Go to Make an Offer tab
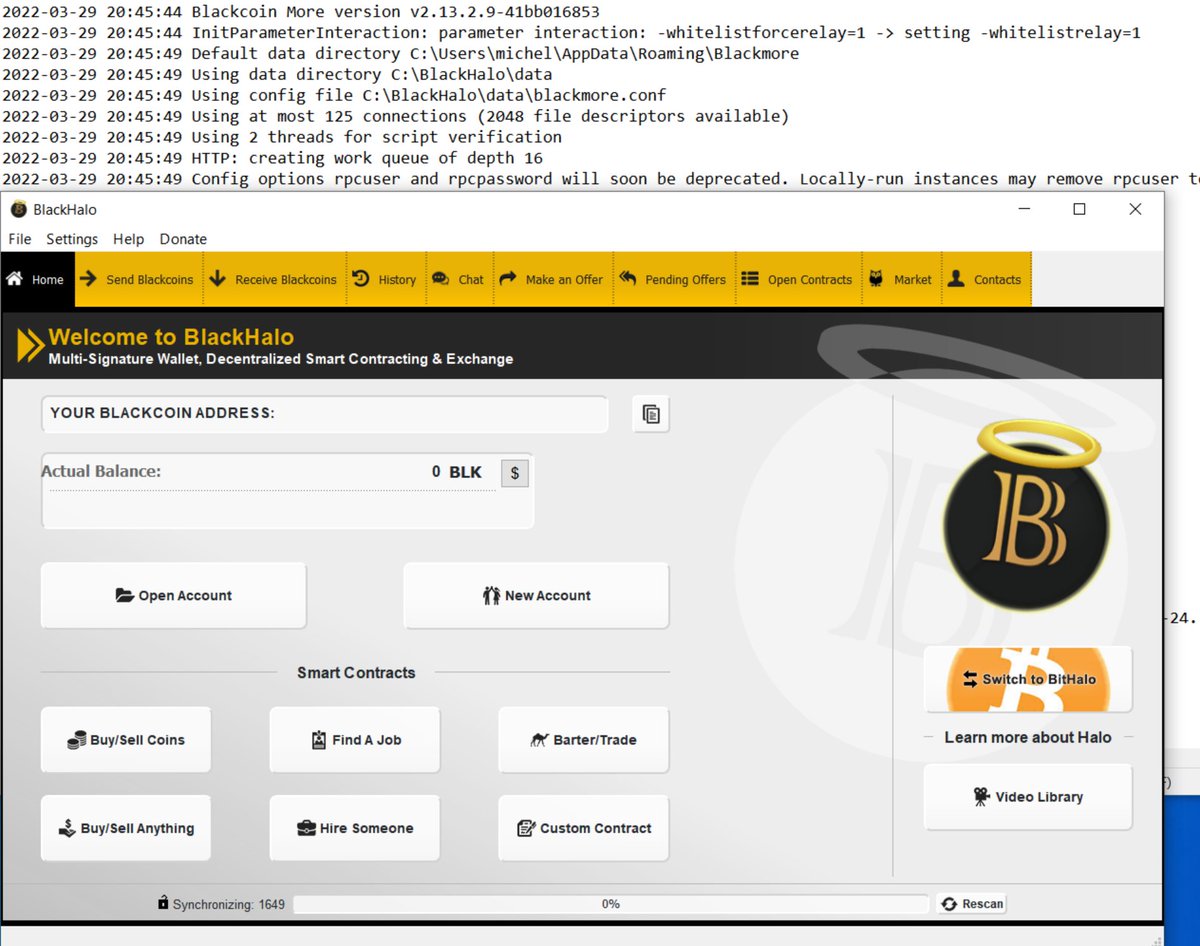 552,280
